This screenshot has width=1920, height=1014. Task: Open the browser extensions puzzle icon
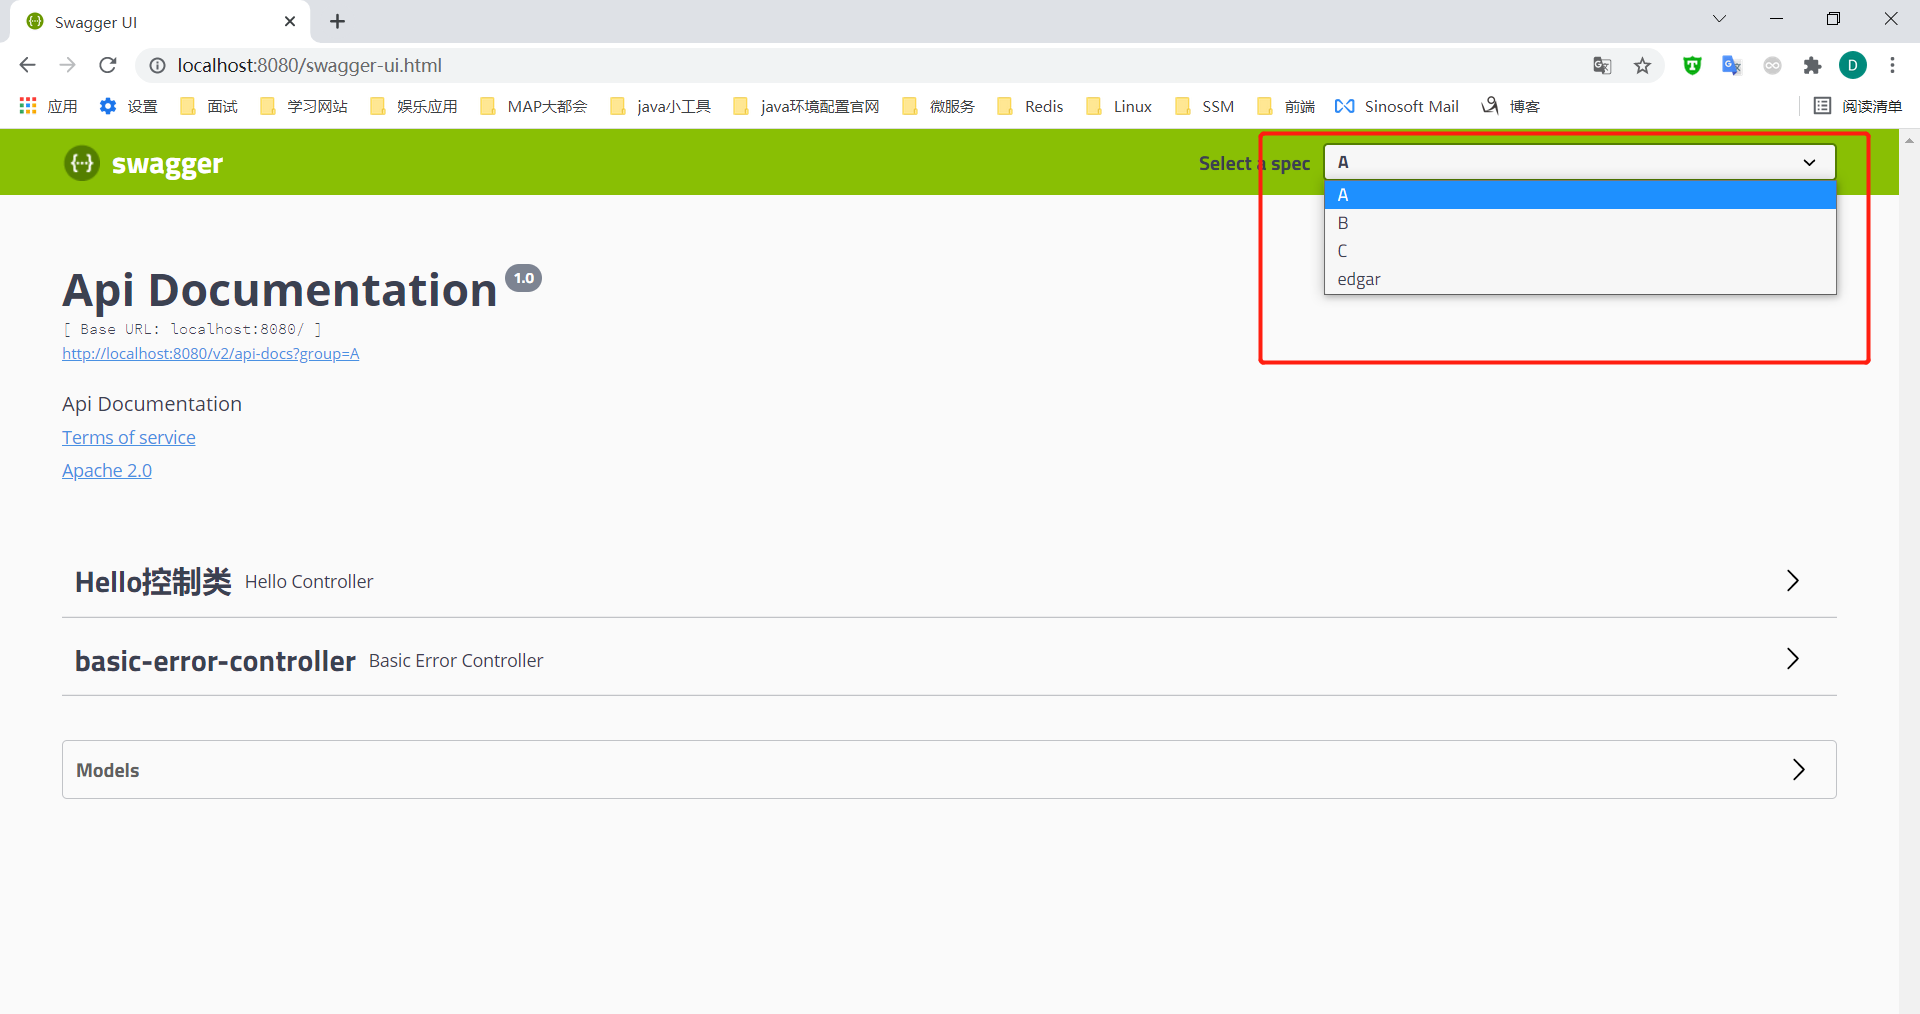click(x=1812, y=66)
